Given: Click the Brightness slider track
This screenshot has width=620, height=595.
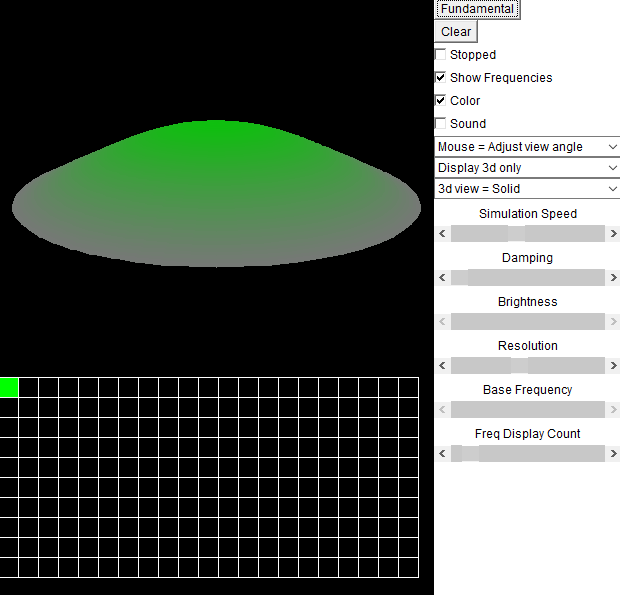Looking at the screenshot, I should tap(528, 321).
